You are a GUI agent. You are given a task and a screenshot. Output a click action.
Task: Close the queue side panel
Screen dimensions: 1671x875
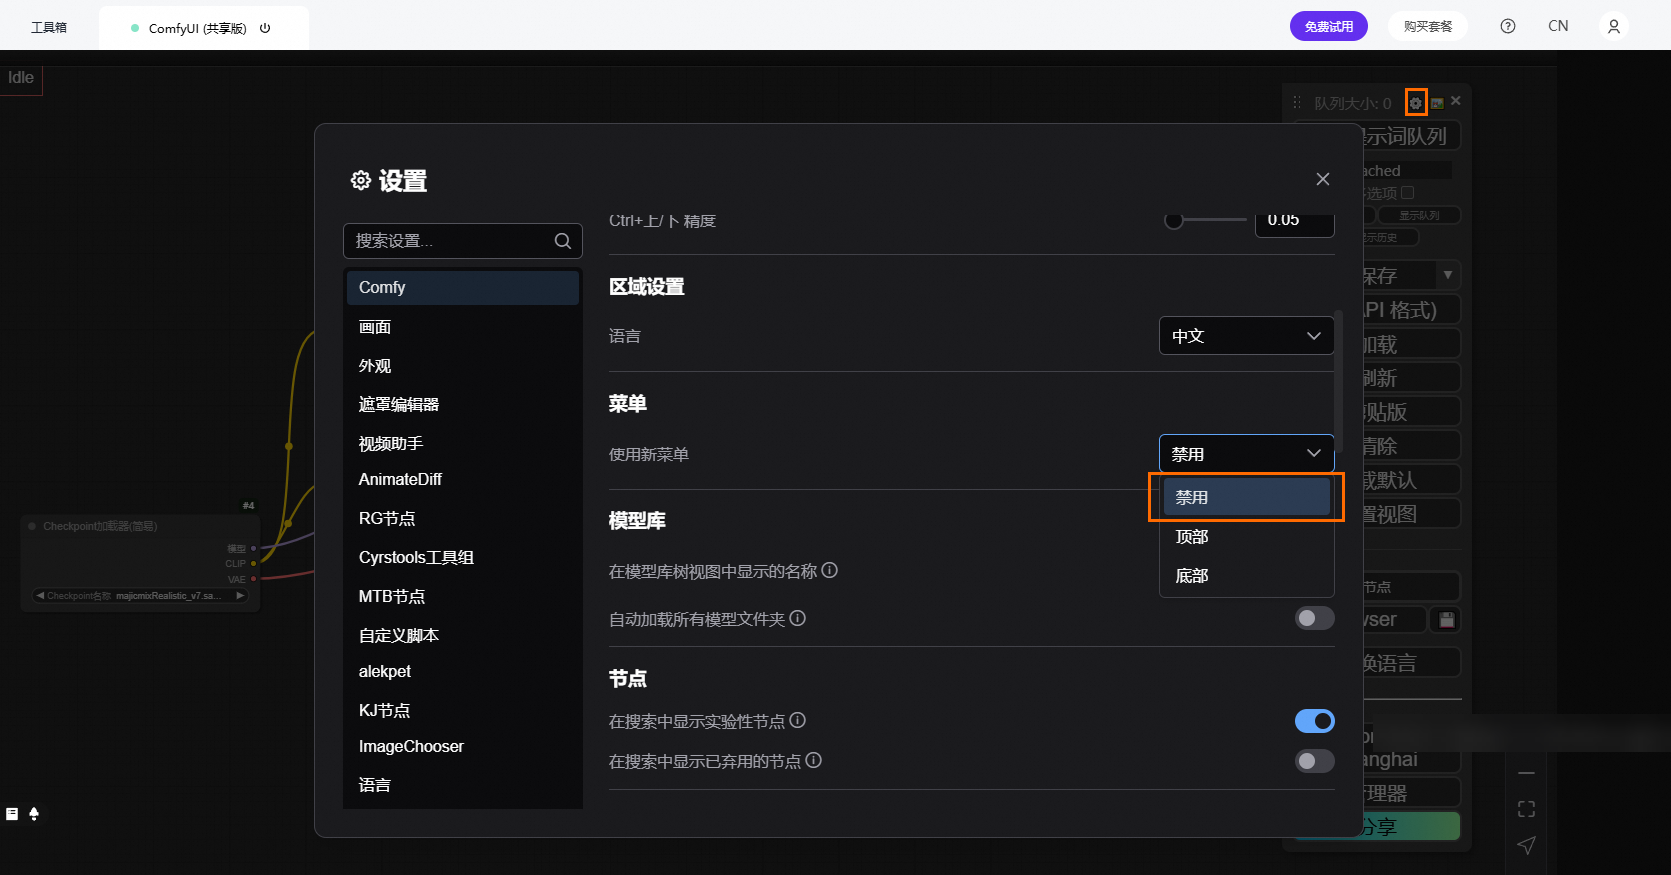point(1456,101)
